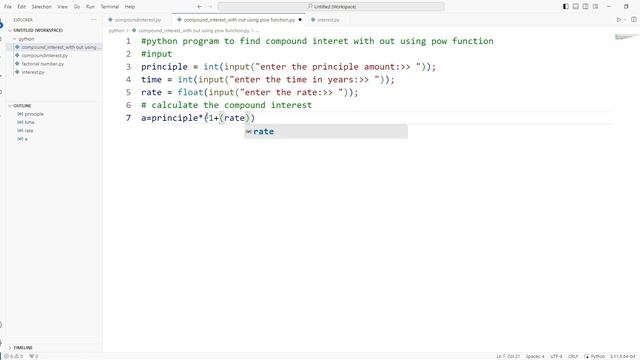Image resolution: width=640 pixels, height=360 pixels.
Task: Click Spaces: 4 indentation setting
Action: point(535,356)
